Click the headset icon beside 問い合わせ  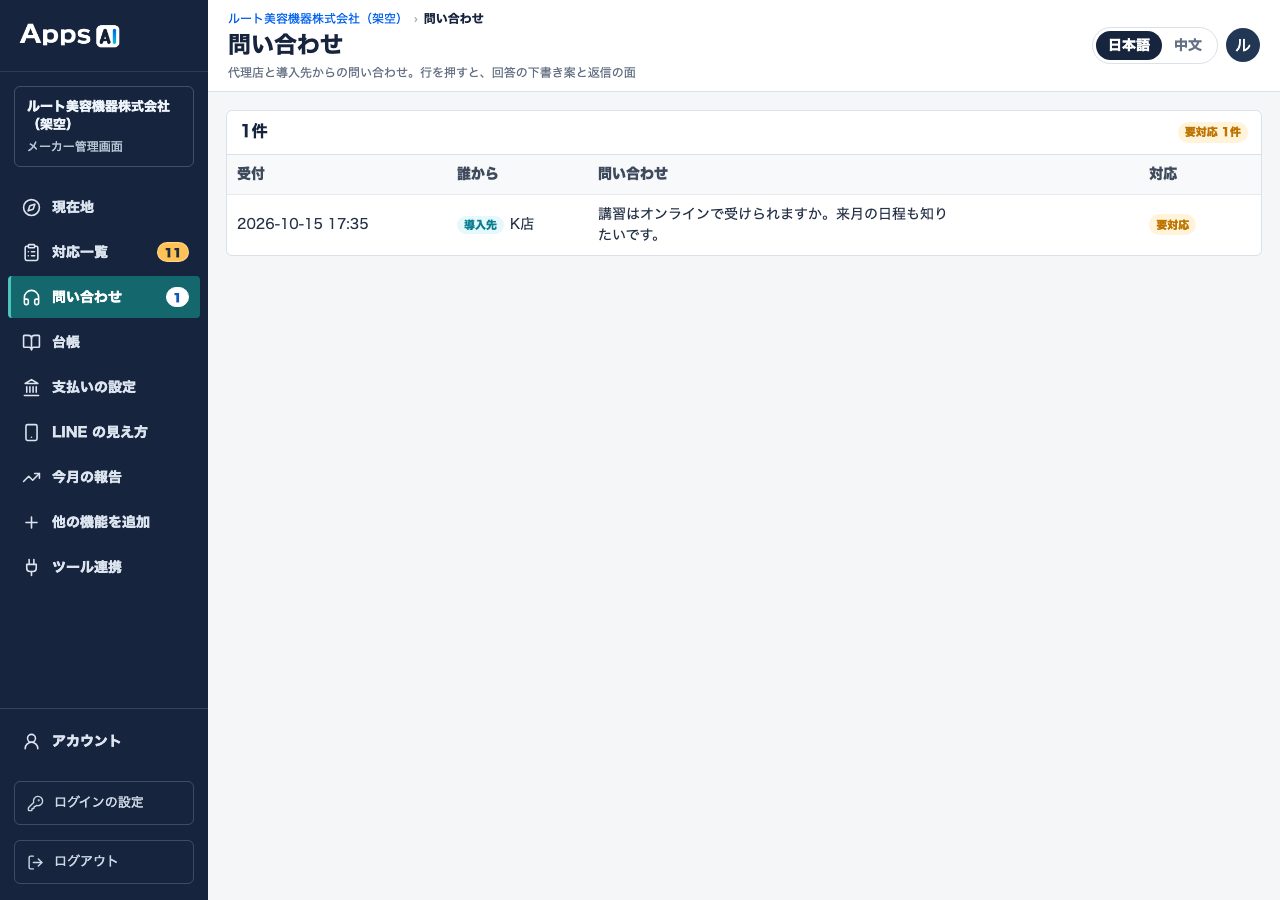point(31,297)
